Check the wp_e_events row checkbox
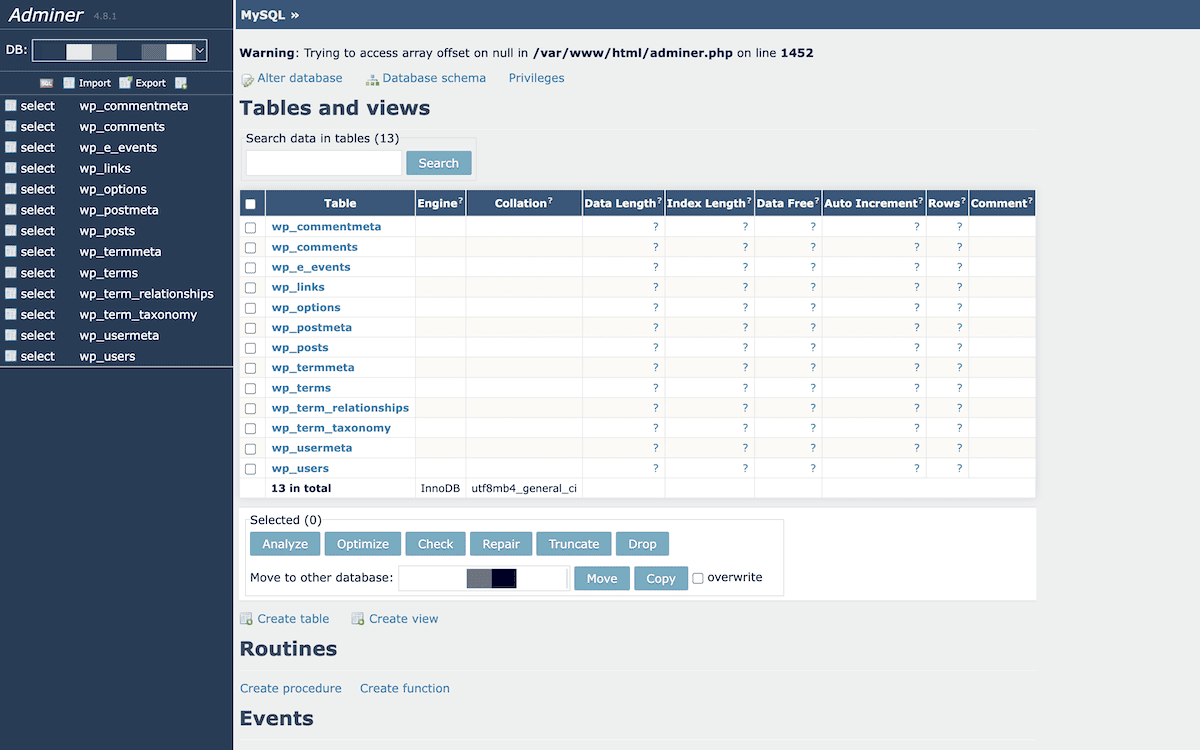The height and width of the screenshot is (750, 1200). coord(250,268)
